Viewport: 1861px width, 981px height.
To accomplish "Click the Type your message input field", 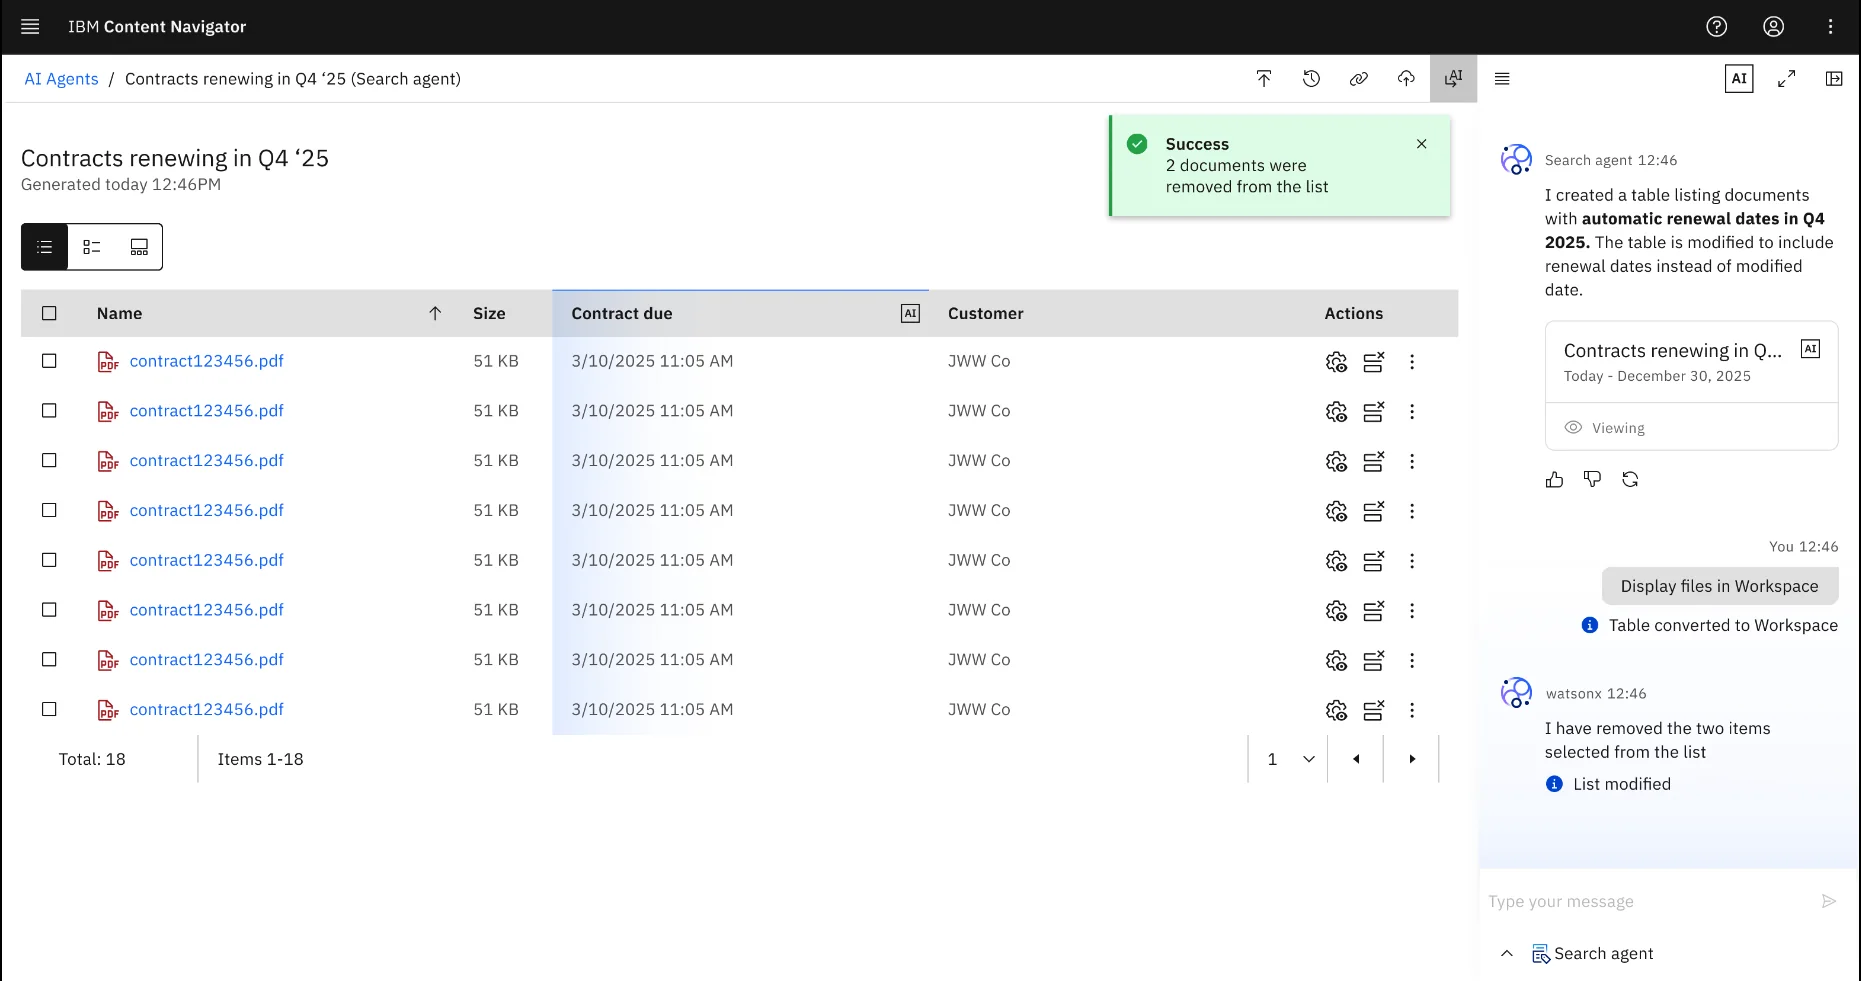I will tap(1650, 902).
